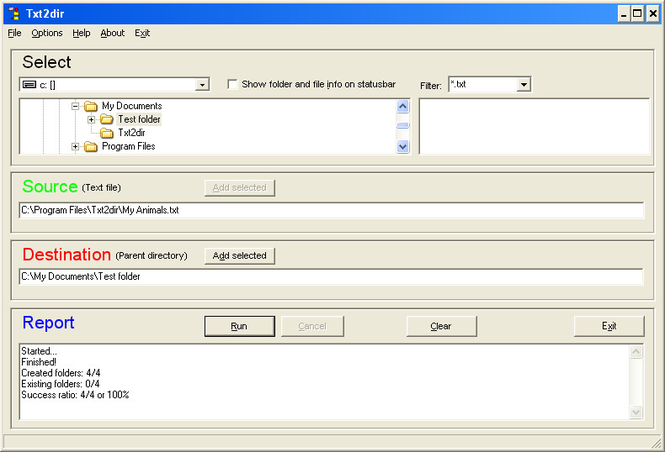Viewport: 665px width, 452px height.
Task: Click the Test folder icon
Action: 106,120
